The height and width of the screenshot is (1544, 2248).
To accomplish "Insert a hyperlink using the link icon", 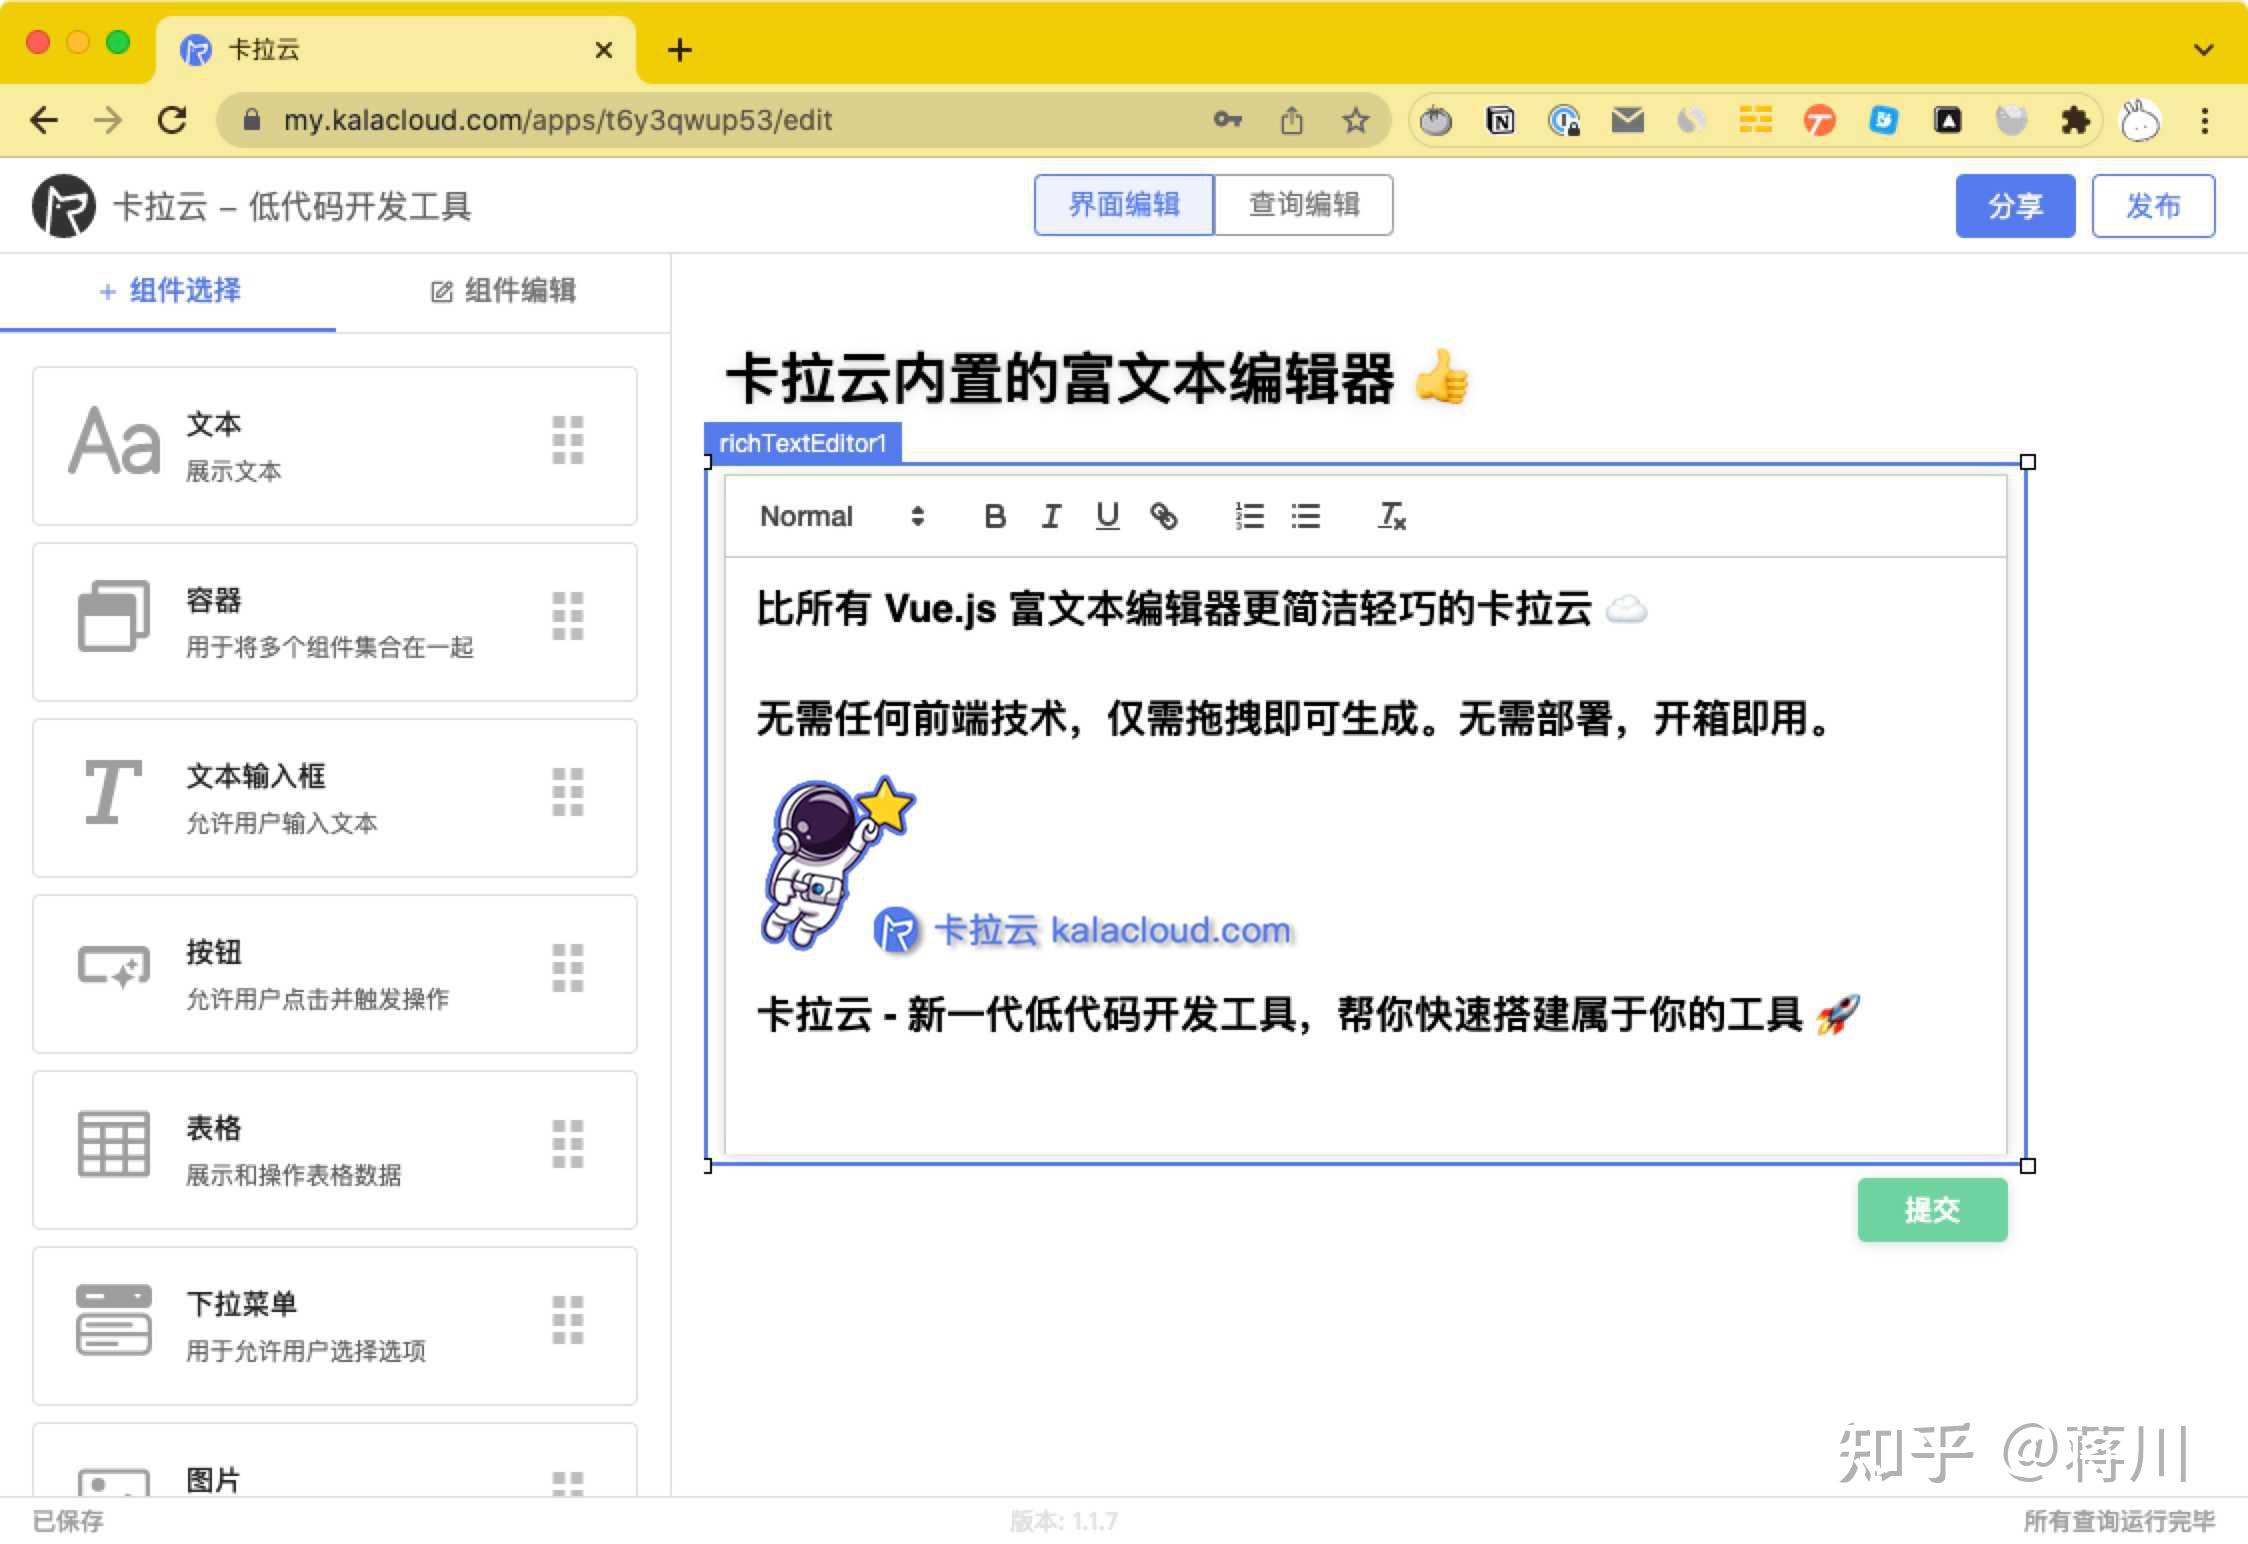I will pos(1165,517).
